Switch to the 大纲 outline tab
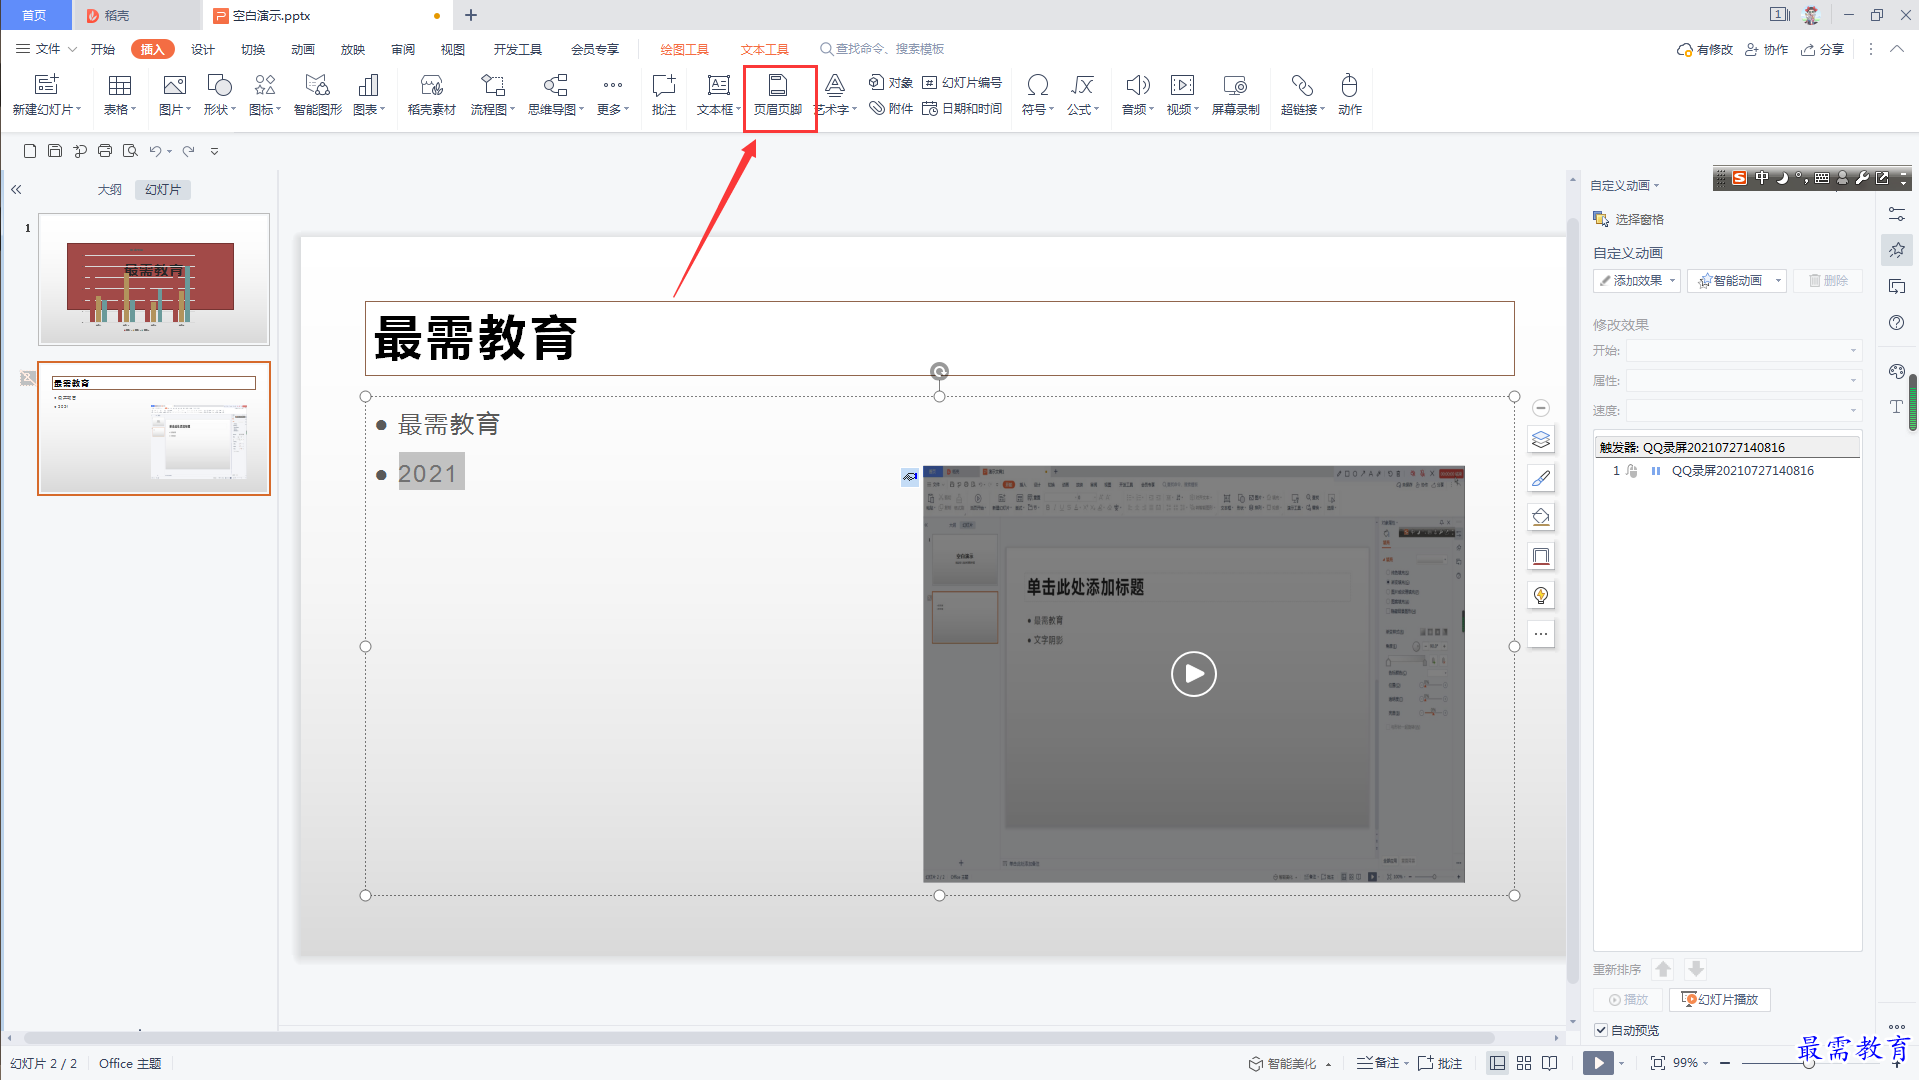The width and height of the screenshot is (1919, 1080). tap(109, 189)
